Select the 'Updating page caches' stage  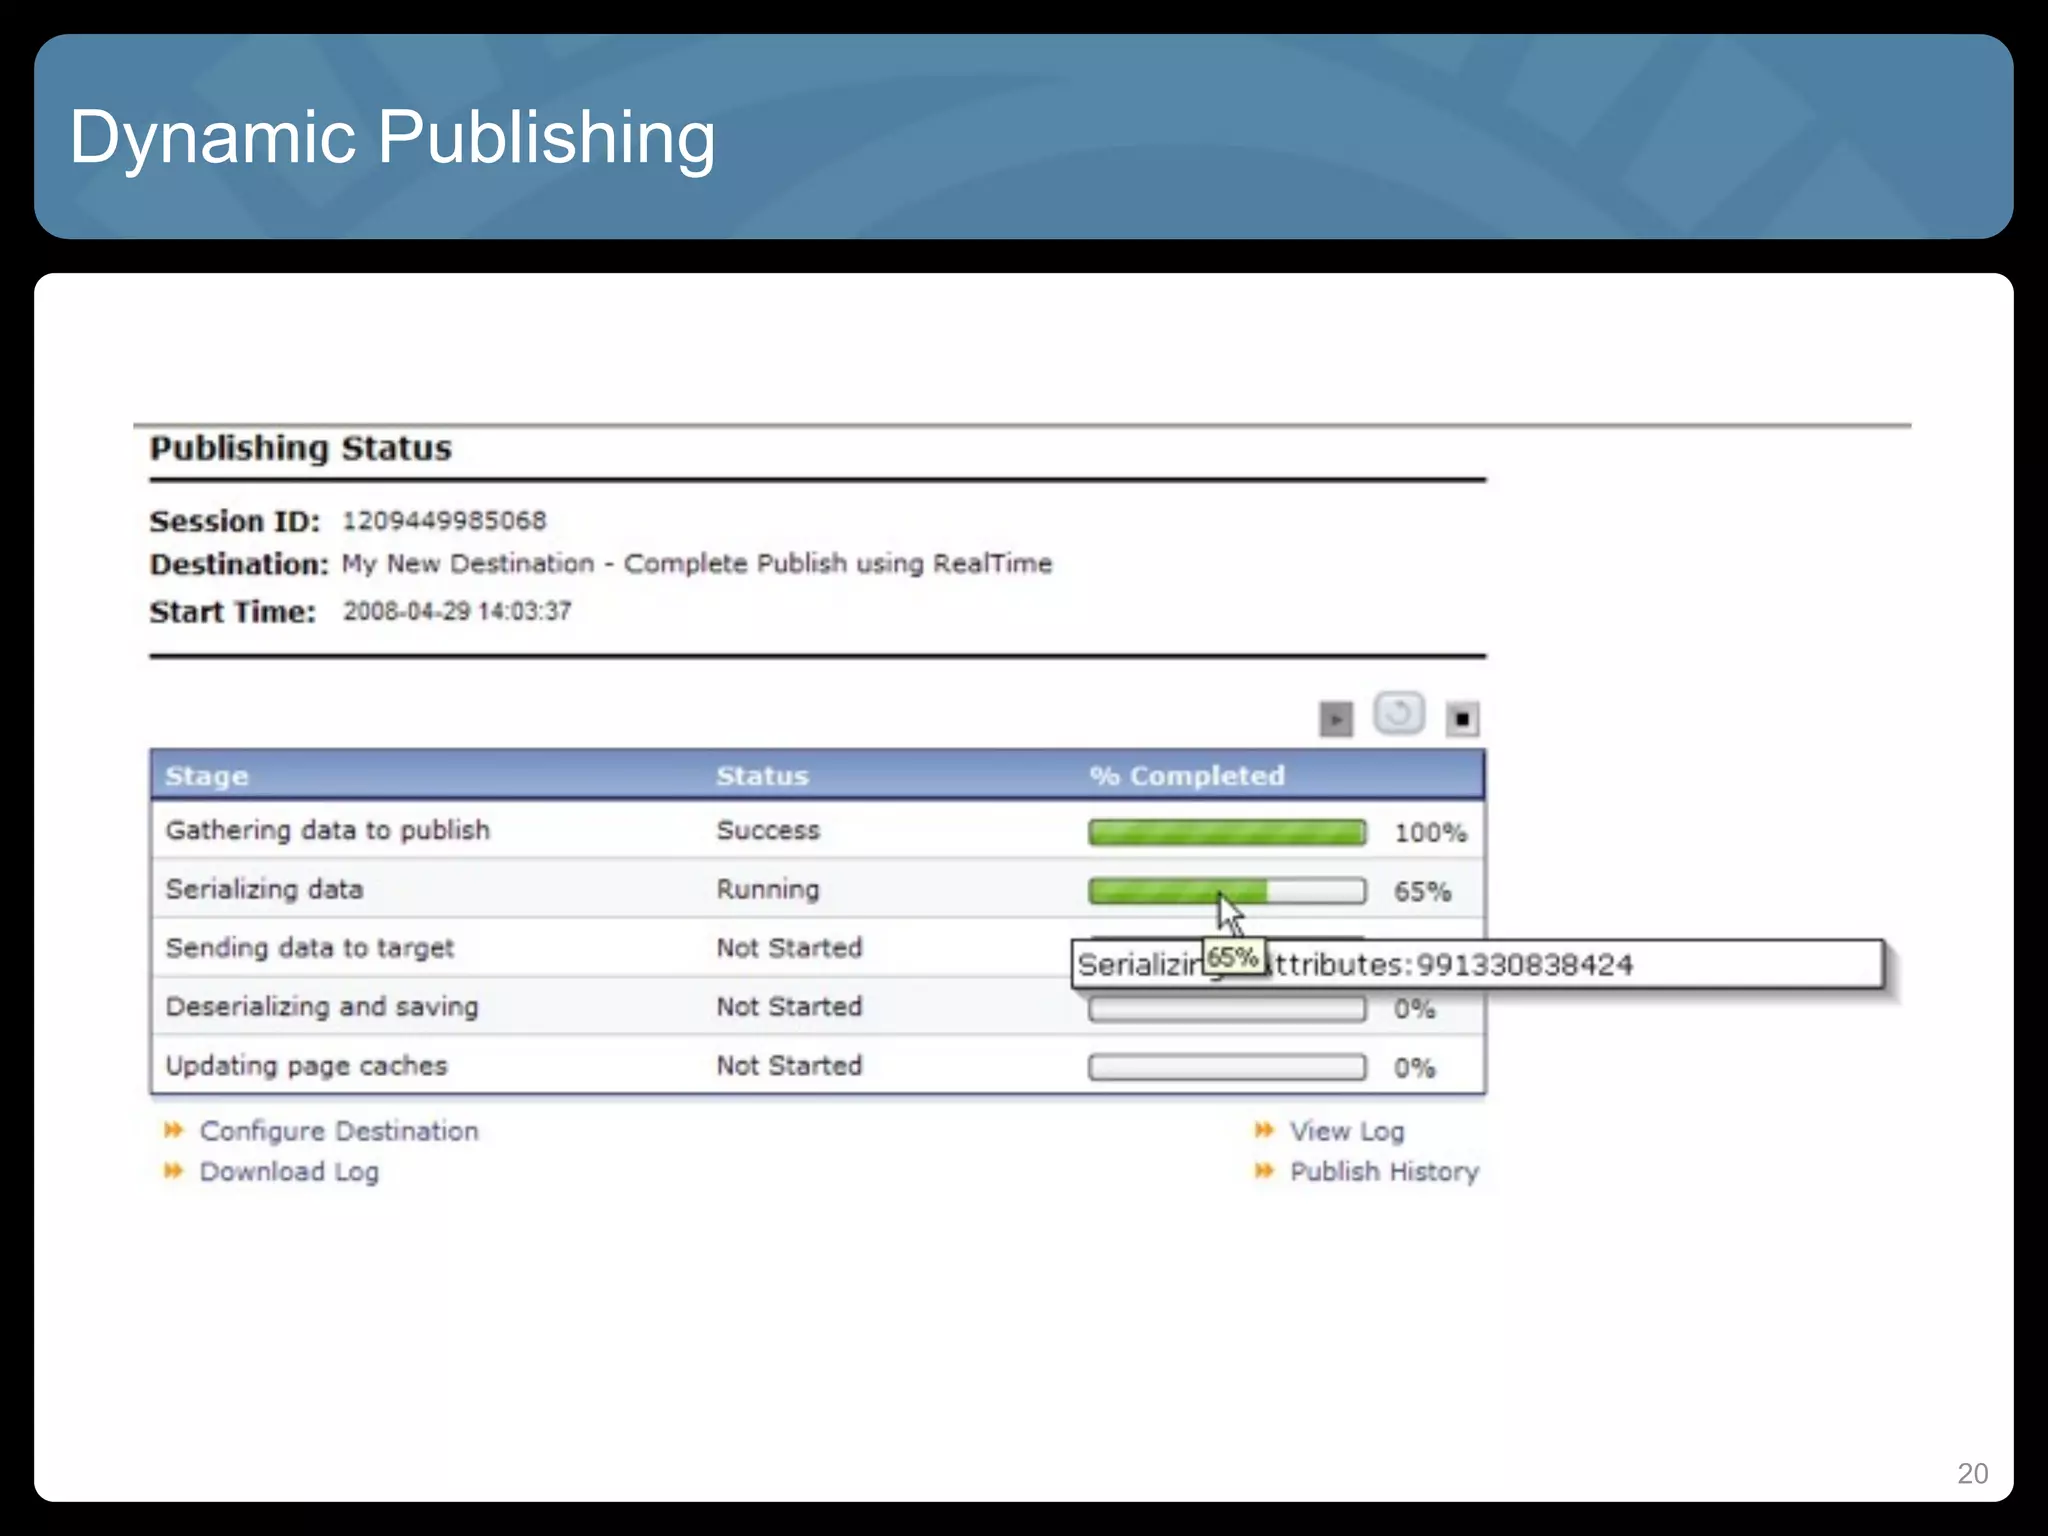click(306, 1066)
